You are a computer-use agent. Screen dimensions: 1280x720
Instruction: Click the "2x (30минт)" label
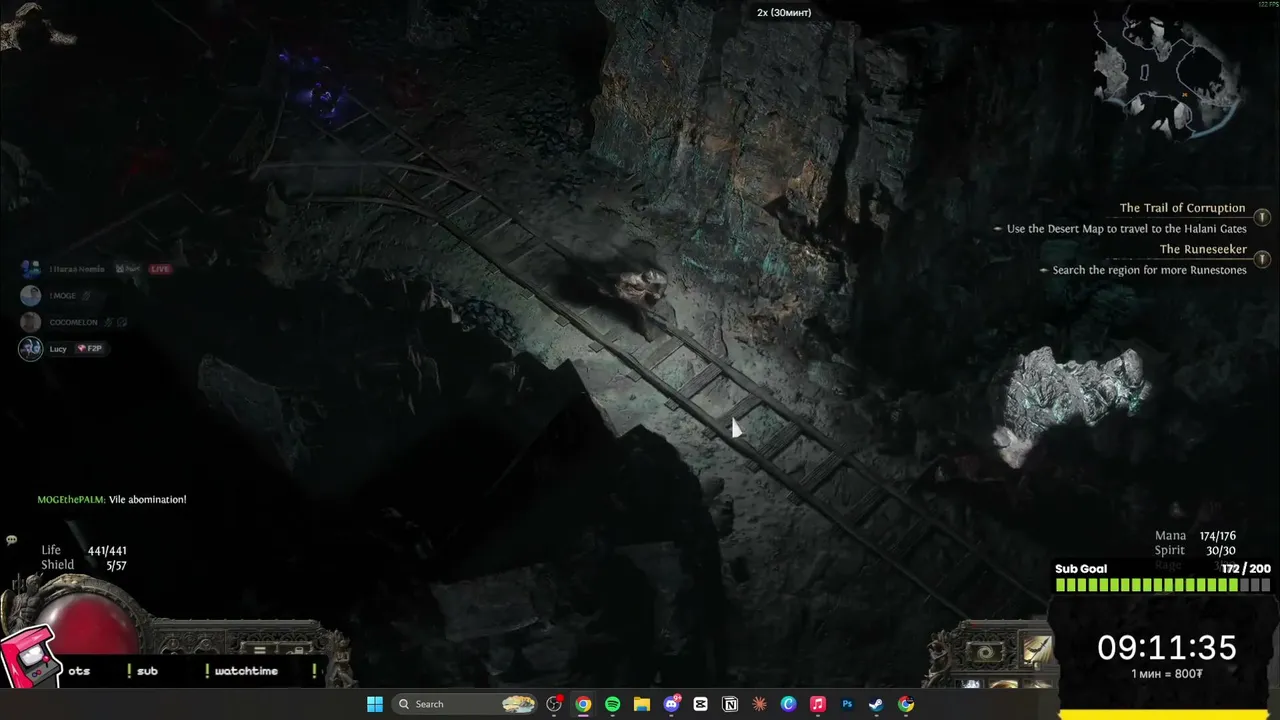784,13
